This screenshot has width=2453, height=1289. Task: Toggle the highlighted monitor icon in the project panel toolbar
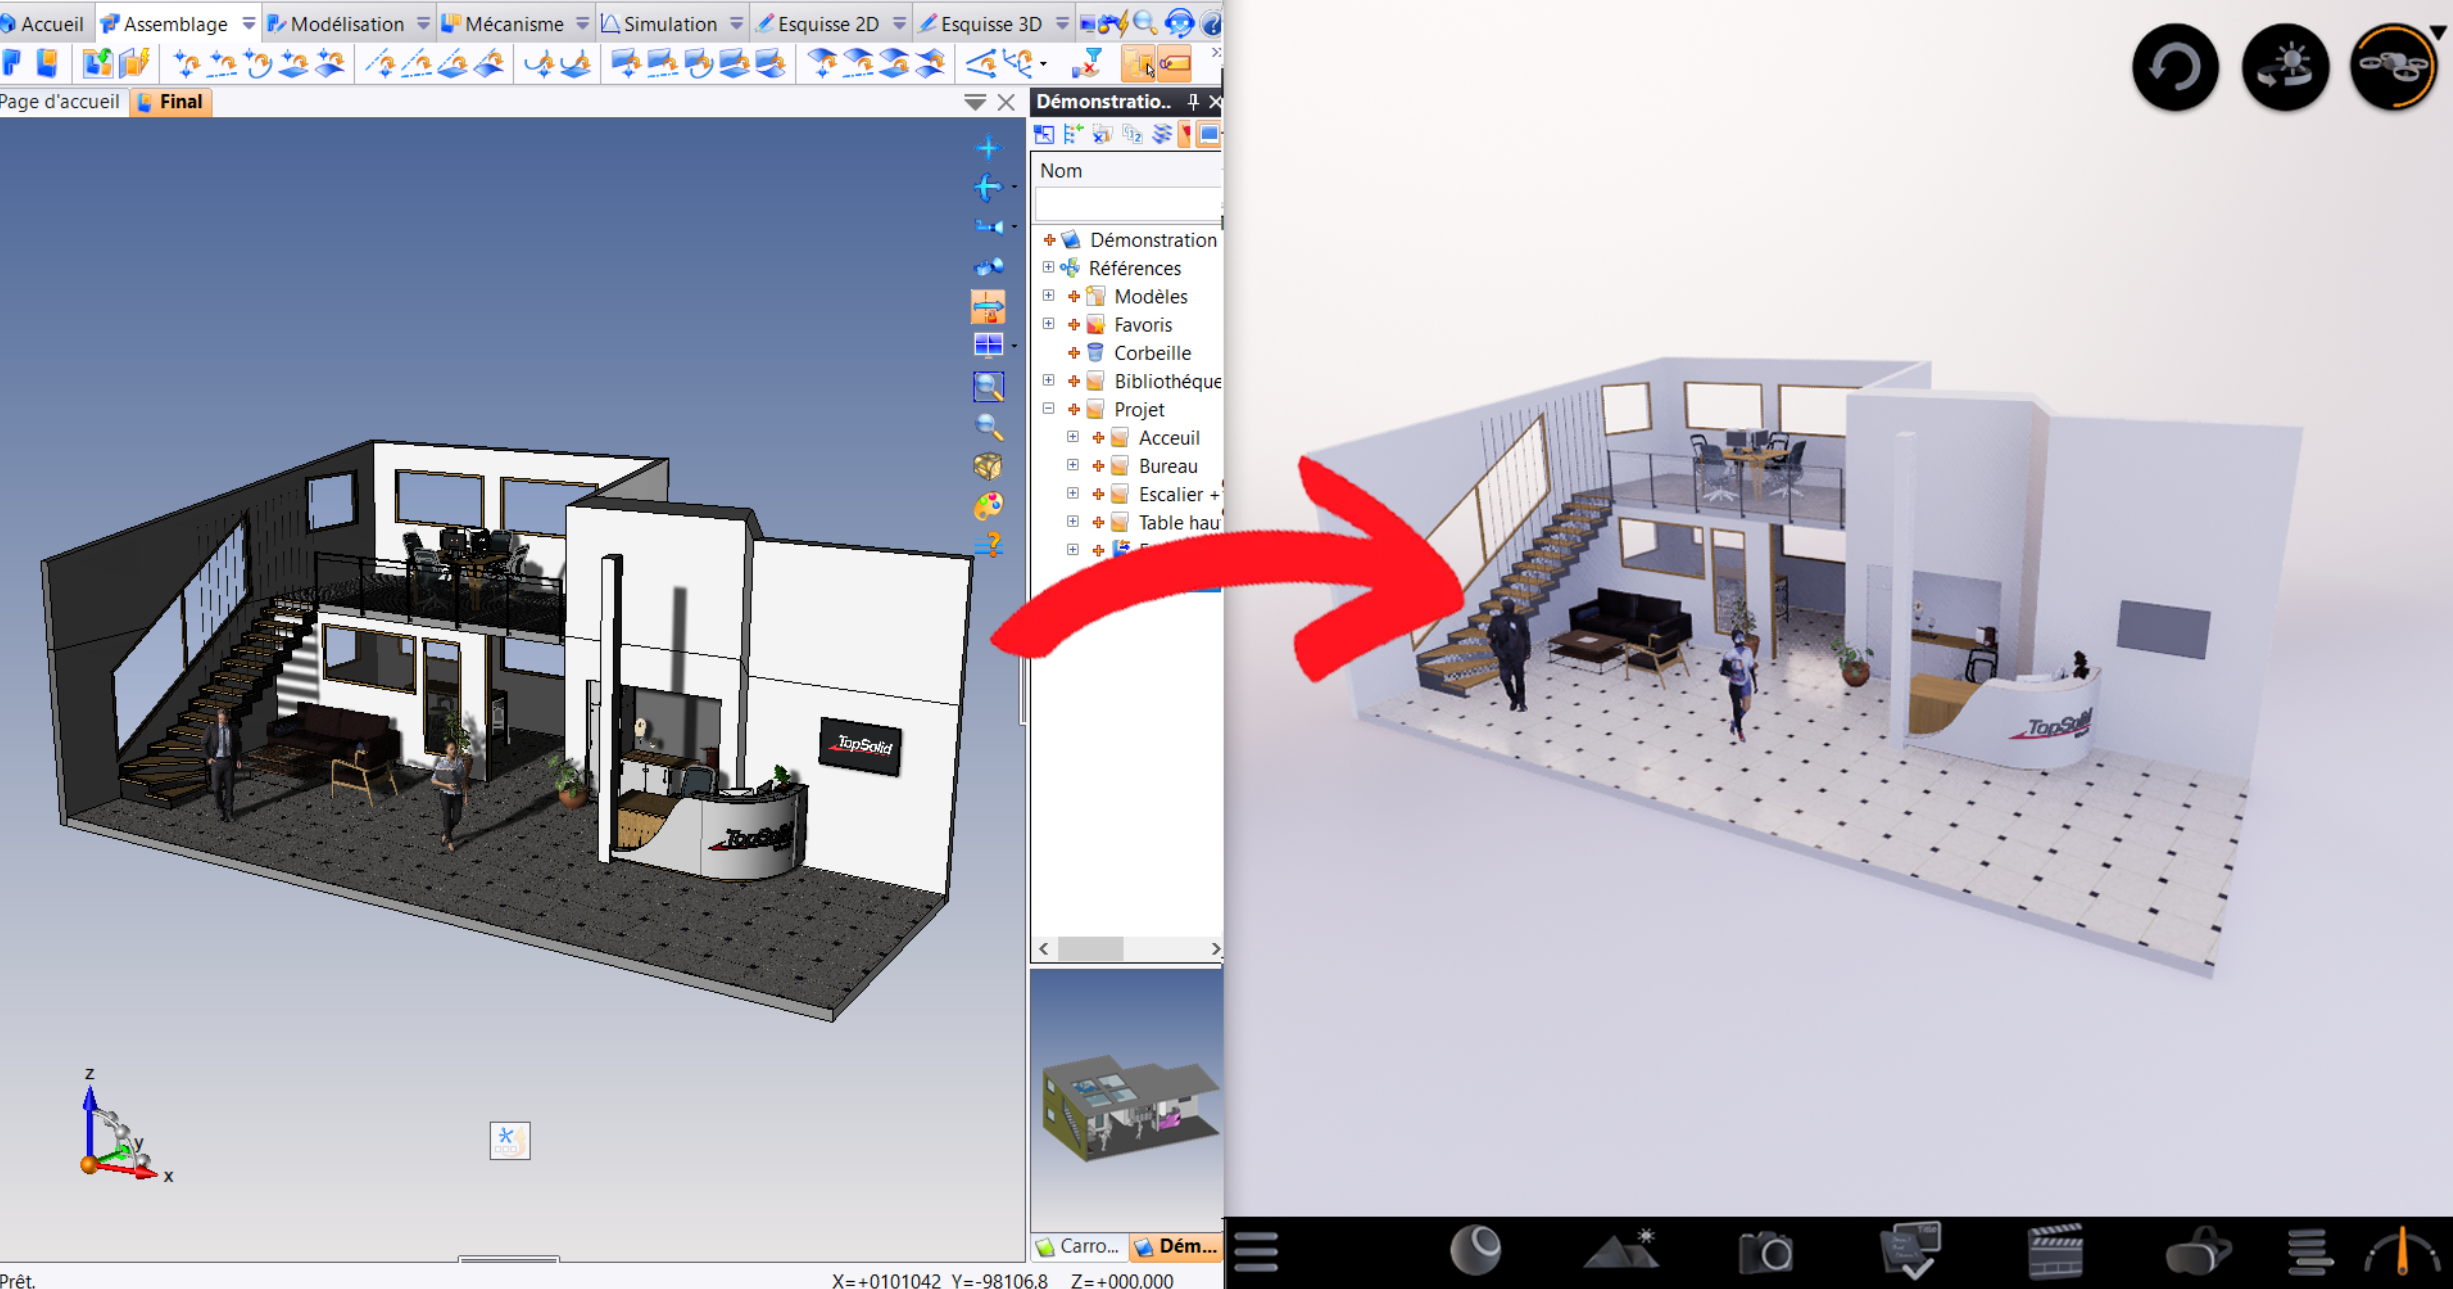[x=1210, y=134]
